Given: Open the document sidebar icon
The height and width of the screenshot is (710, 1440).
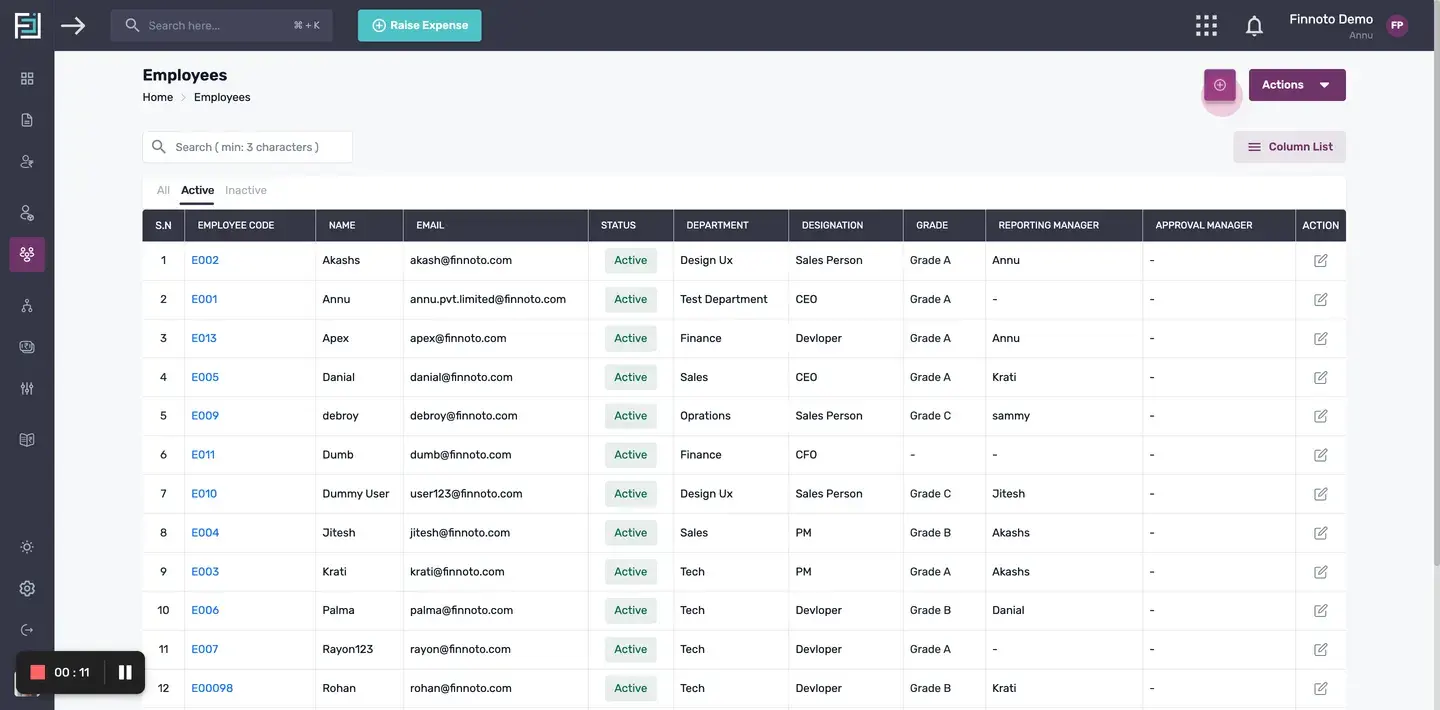Looking at the screenshot, I should point(27,120).
